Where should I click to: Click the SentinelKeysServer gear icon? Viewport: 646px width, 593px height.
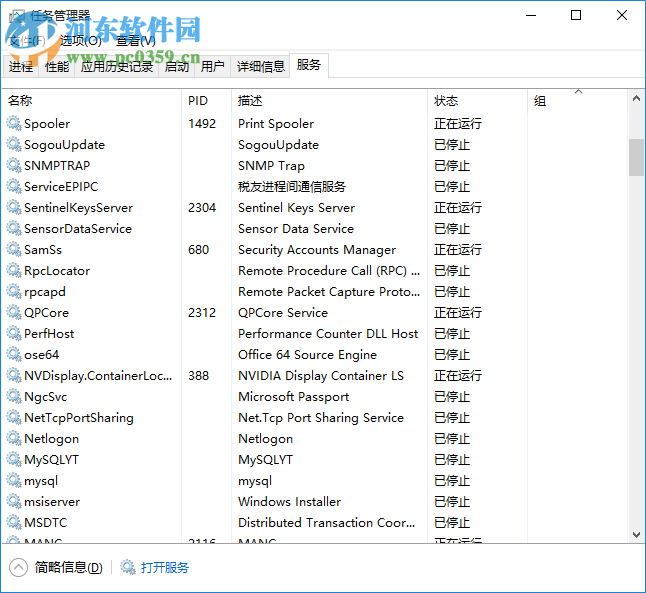pyautogui.click(x=14, y=207)
